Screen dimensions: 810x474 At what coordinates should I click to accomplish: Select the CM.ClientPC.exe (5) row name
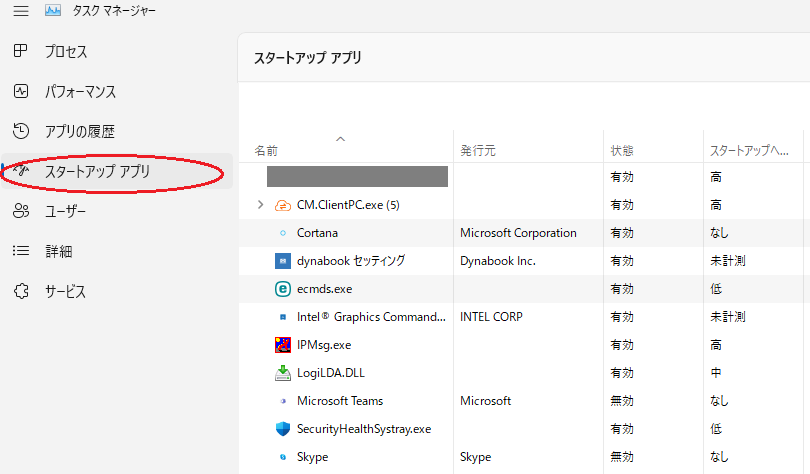(x=348, y=205)
